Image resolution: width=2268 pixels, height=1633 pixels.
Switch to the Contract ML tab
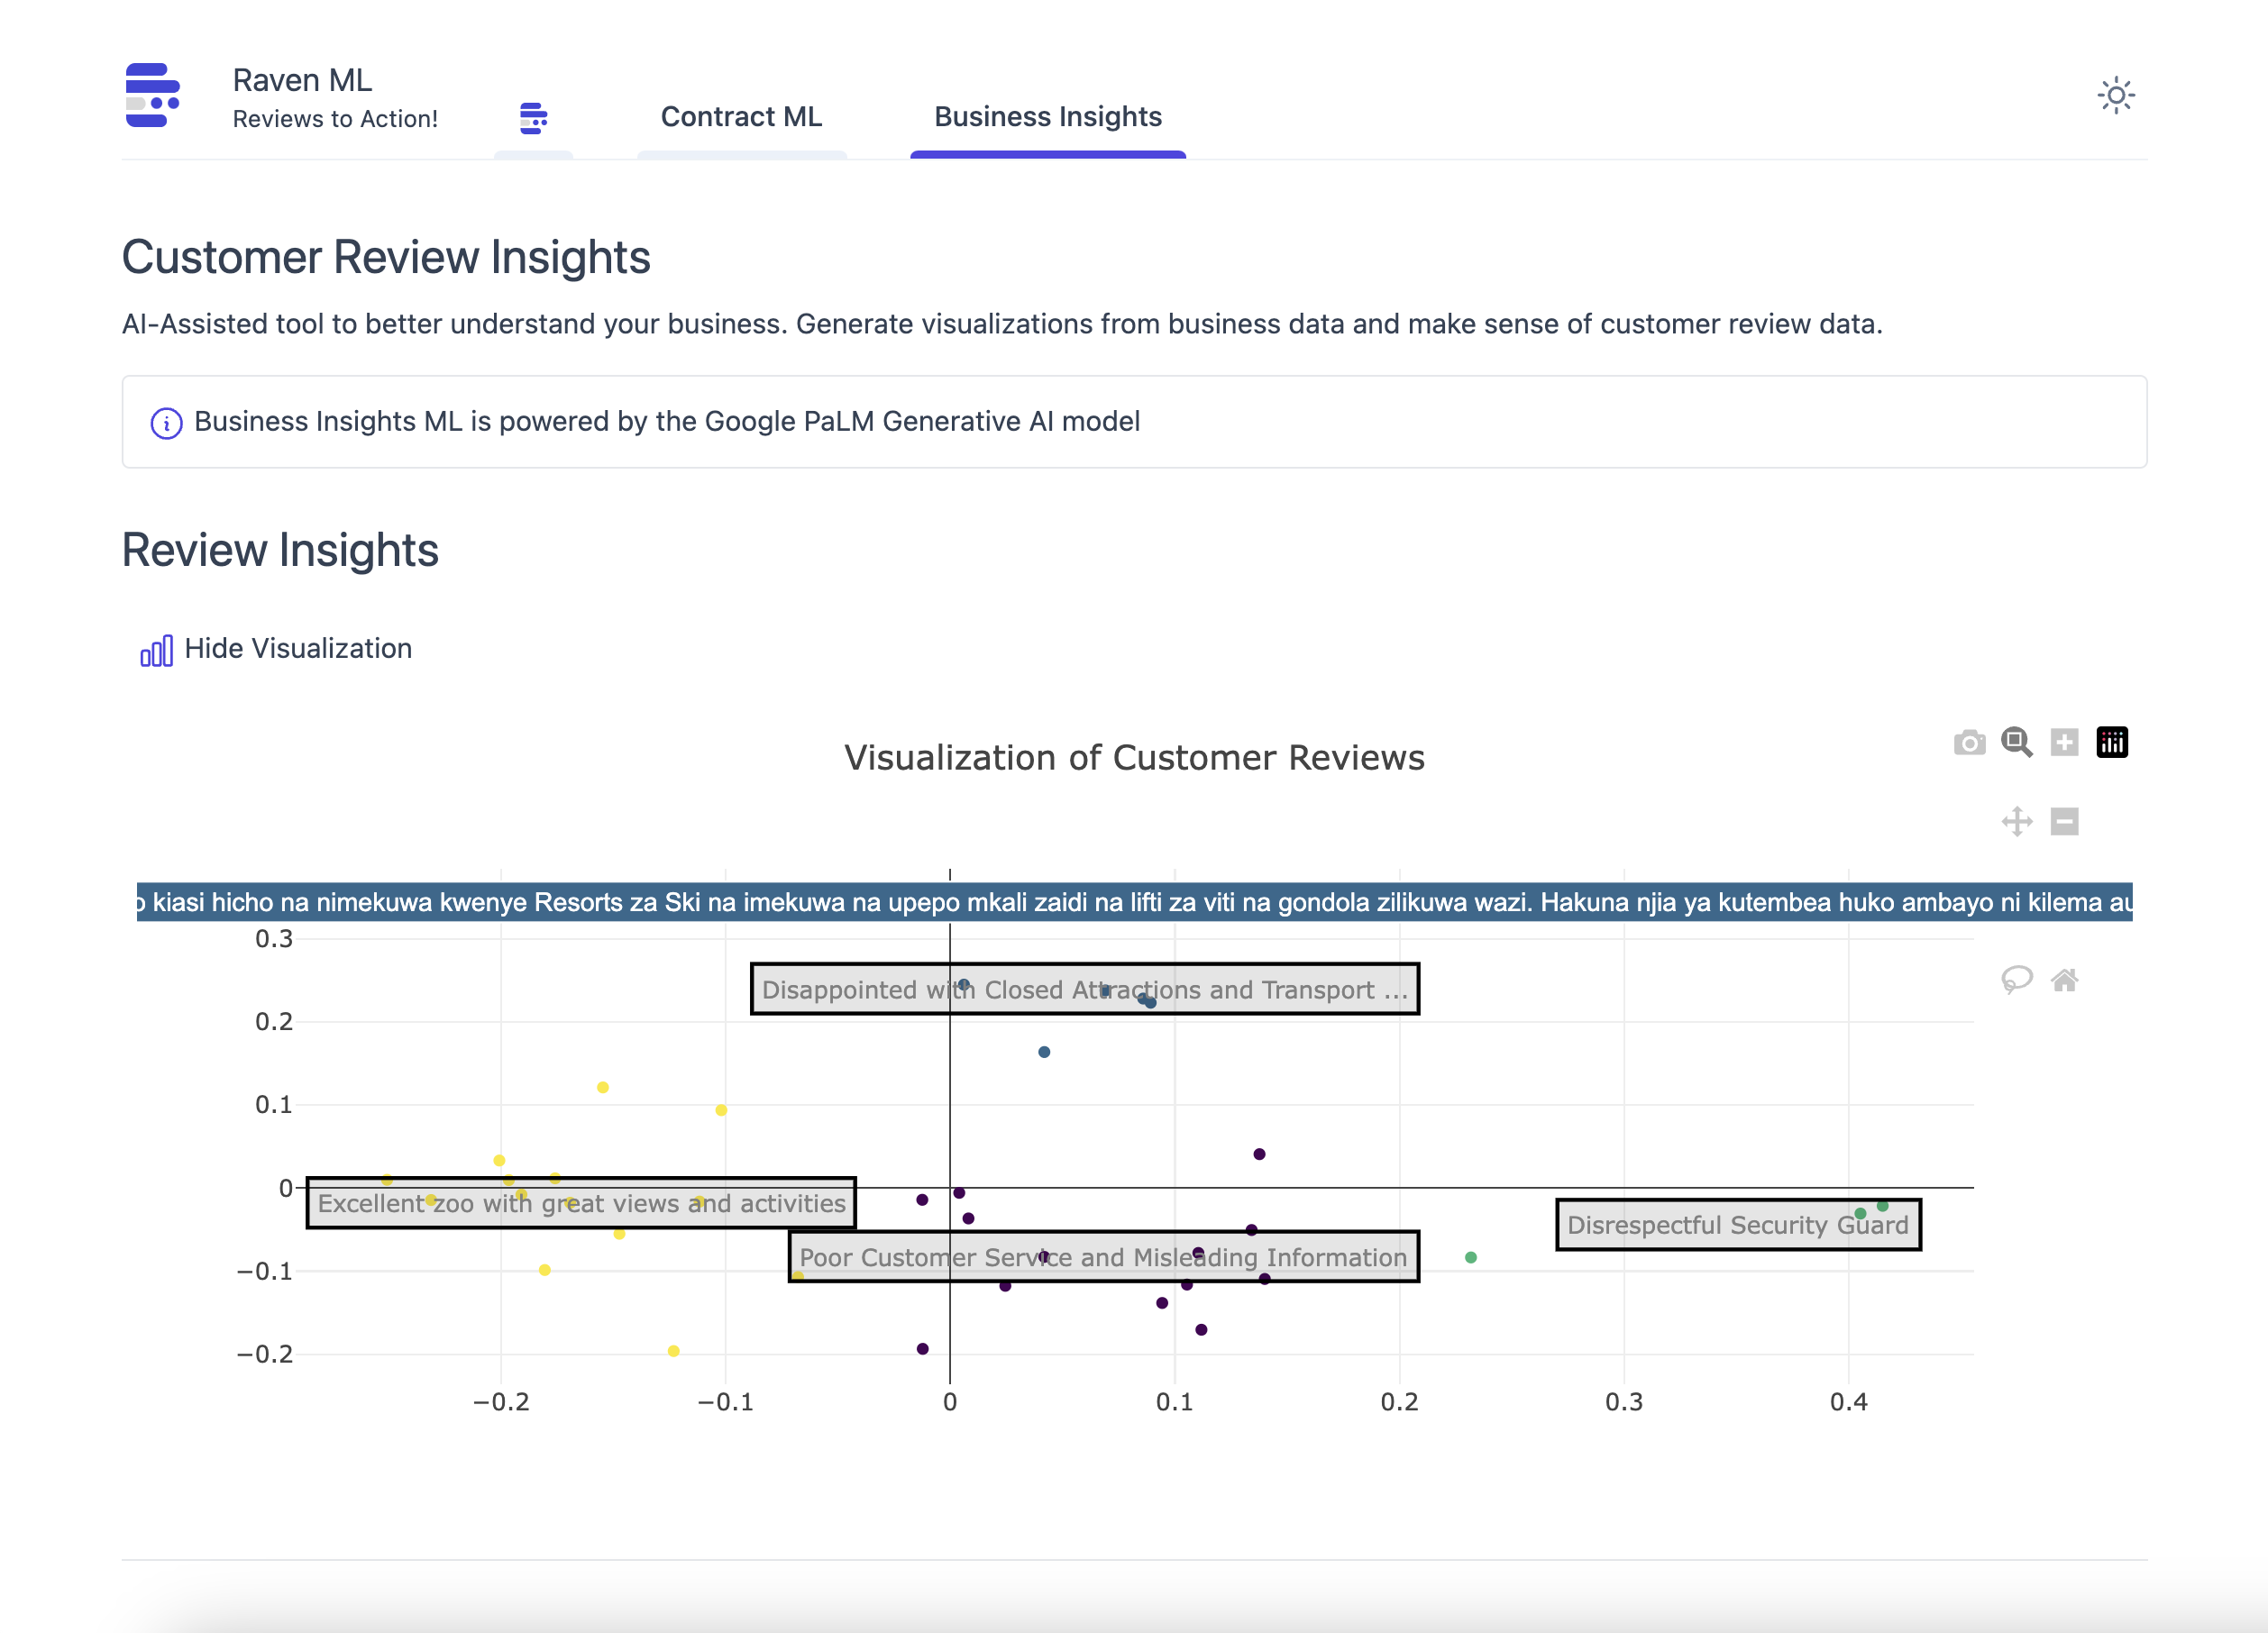741,117
